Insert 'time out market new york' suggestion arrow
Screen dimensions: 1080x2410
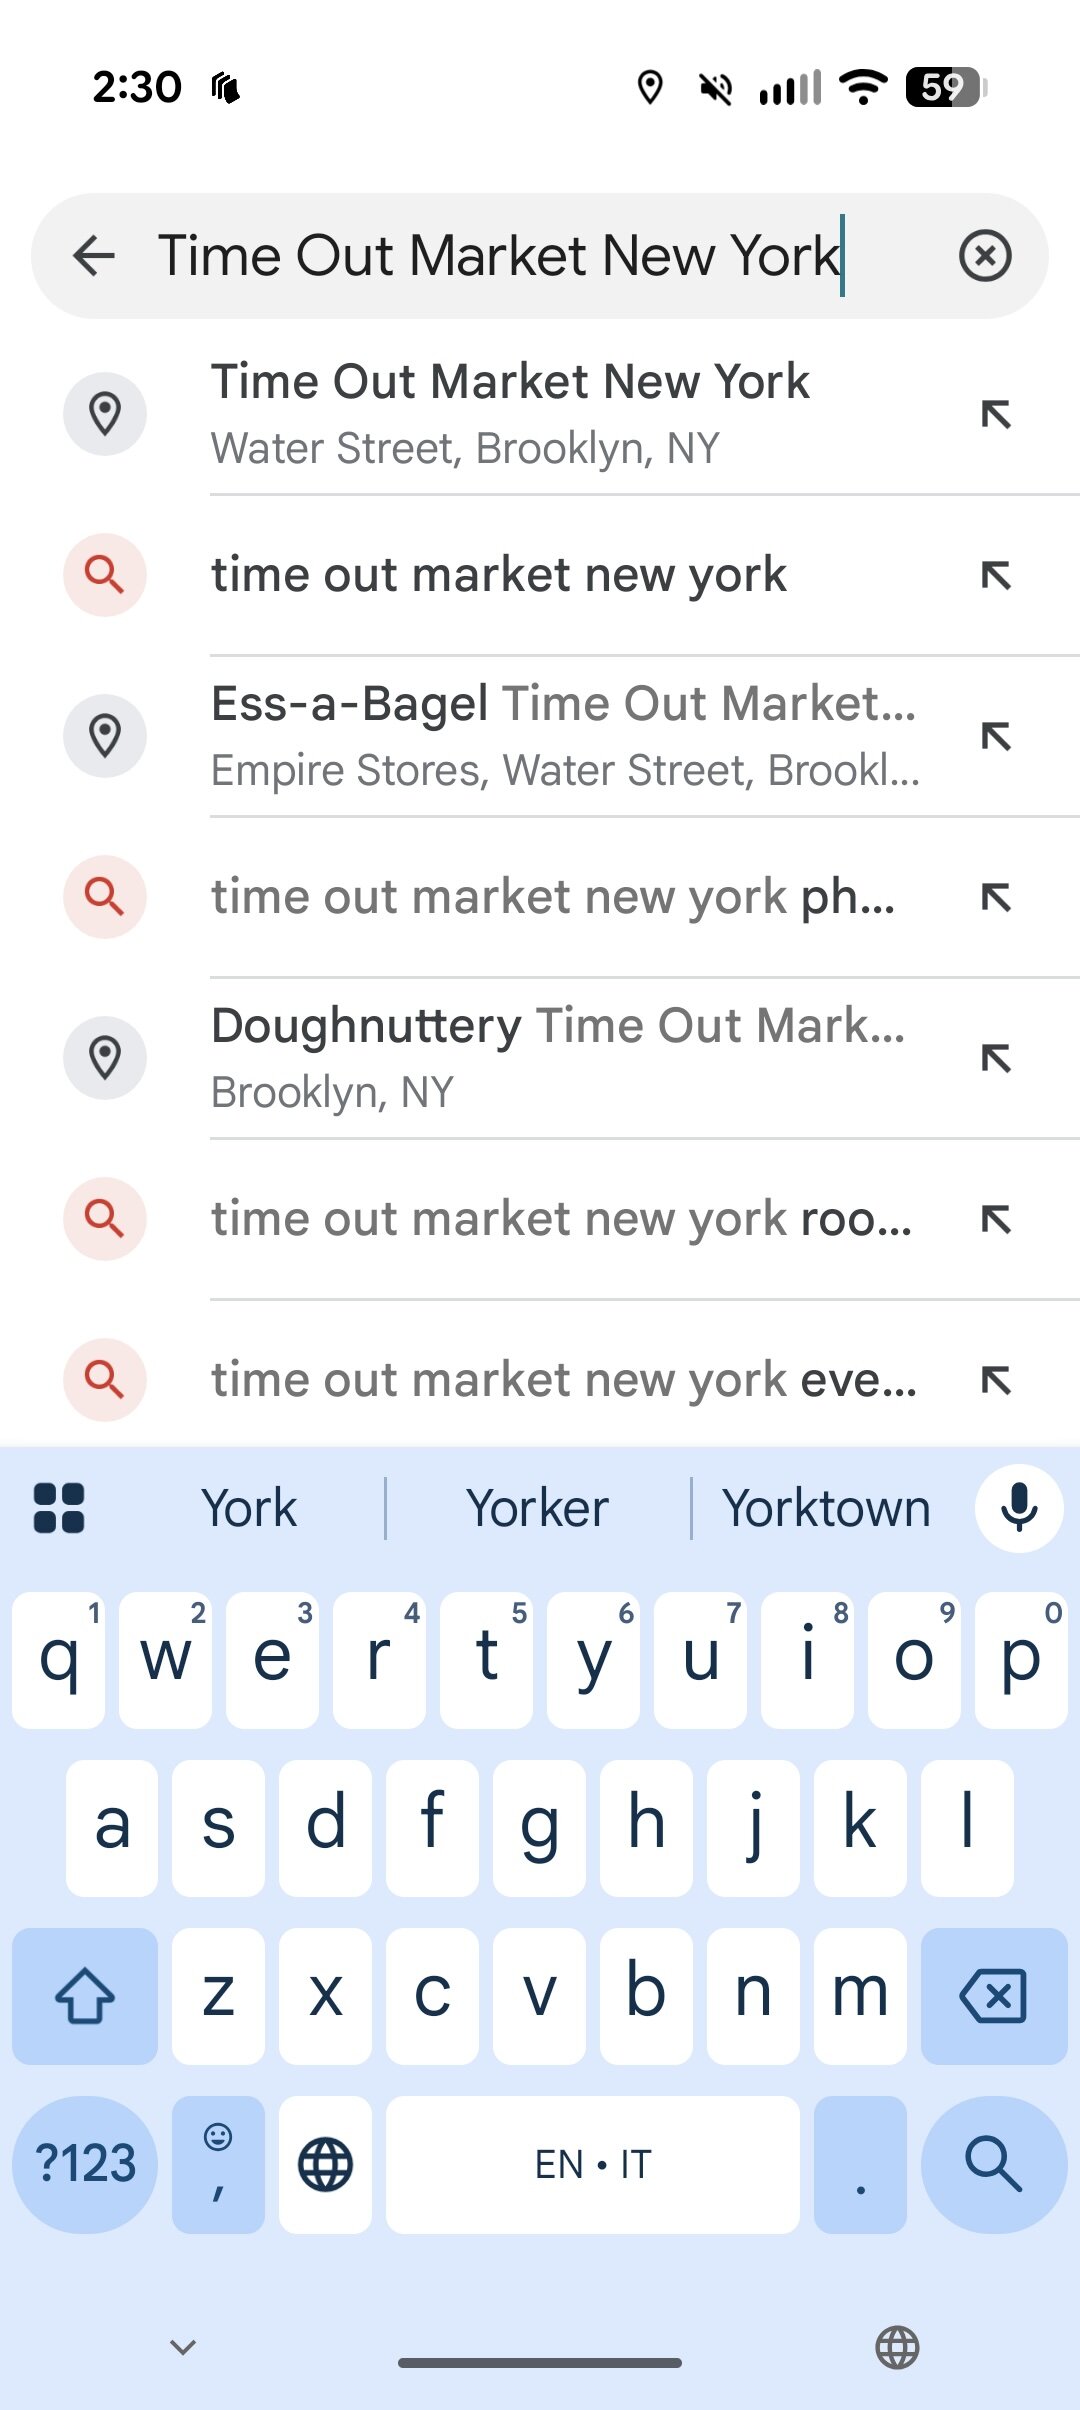tap(996, 575)
